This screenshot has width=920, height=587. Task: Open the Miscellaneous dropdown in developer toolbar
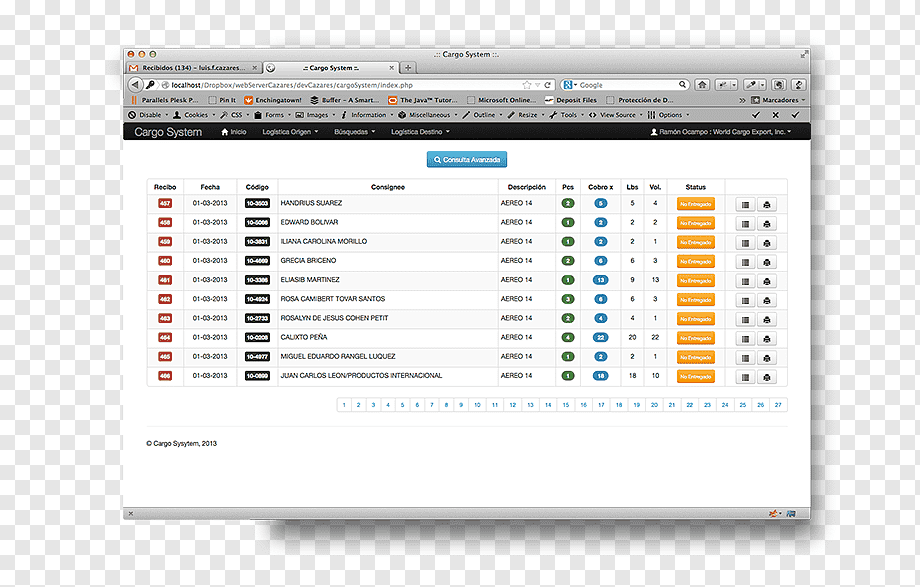click(428, 115)
